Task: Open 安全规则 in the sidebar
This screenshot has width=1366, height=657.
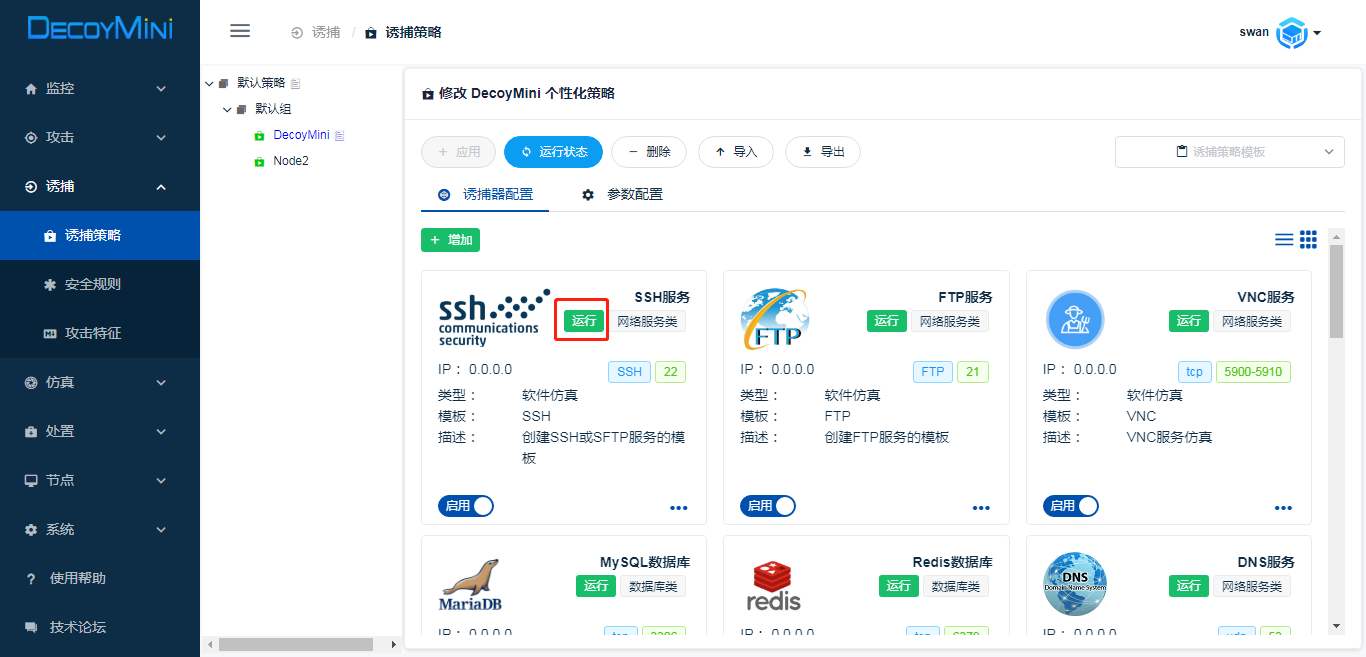Action: (x=92, y=284)
